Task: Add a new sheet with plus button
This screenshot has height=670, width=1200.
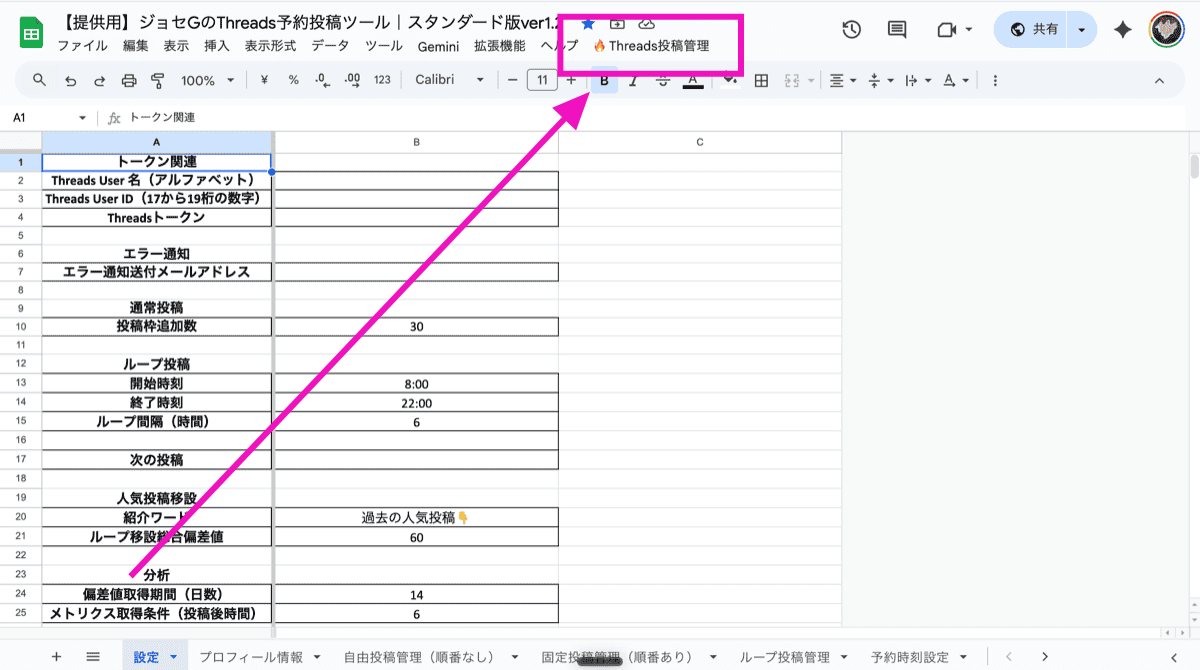Action: pyautogui.click(x=56, y=657)
